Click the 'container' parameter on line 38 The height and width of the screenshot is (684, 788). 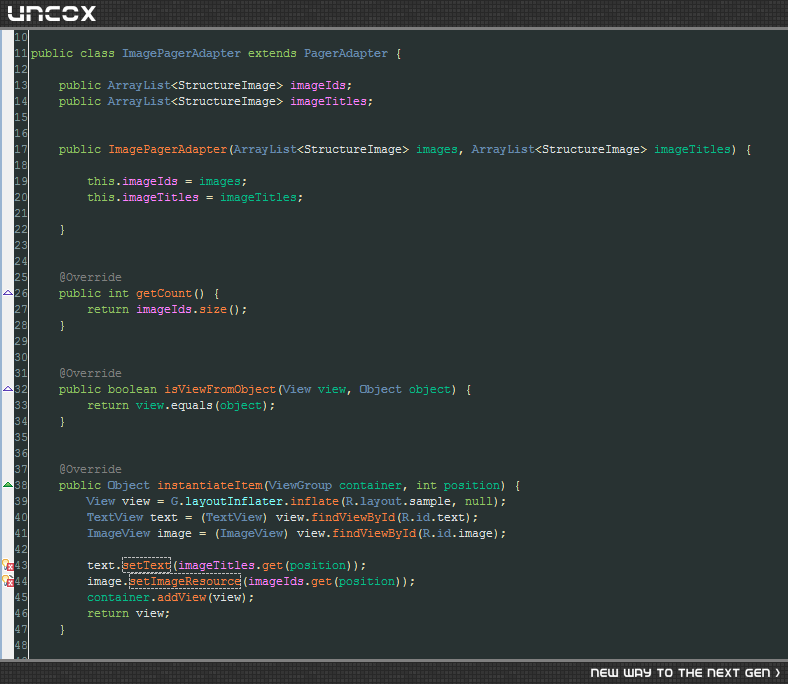(370, 485)
